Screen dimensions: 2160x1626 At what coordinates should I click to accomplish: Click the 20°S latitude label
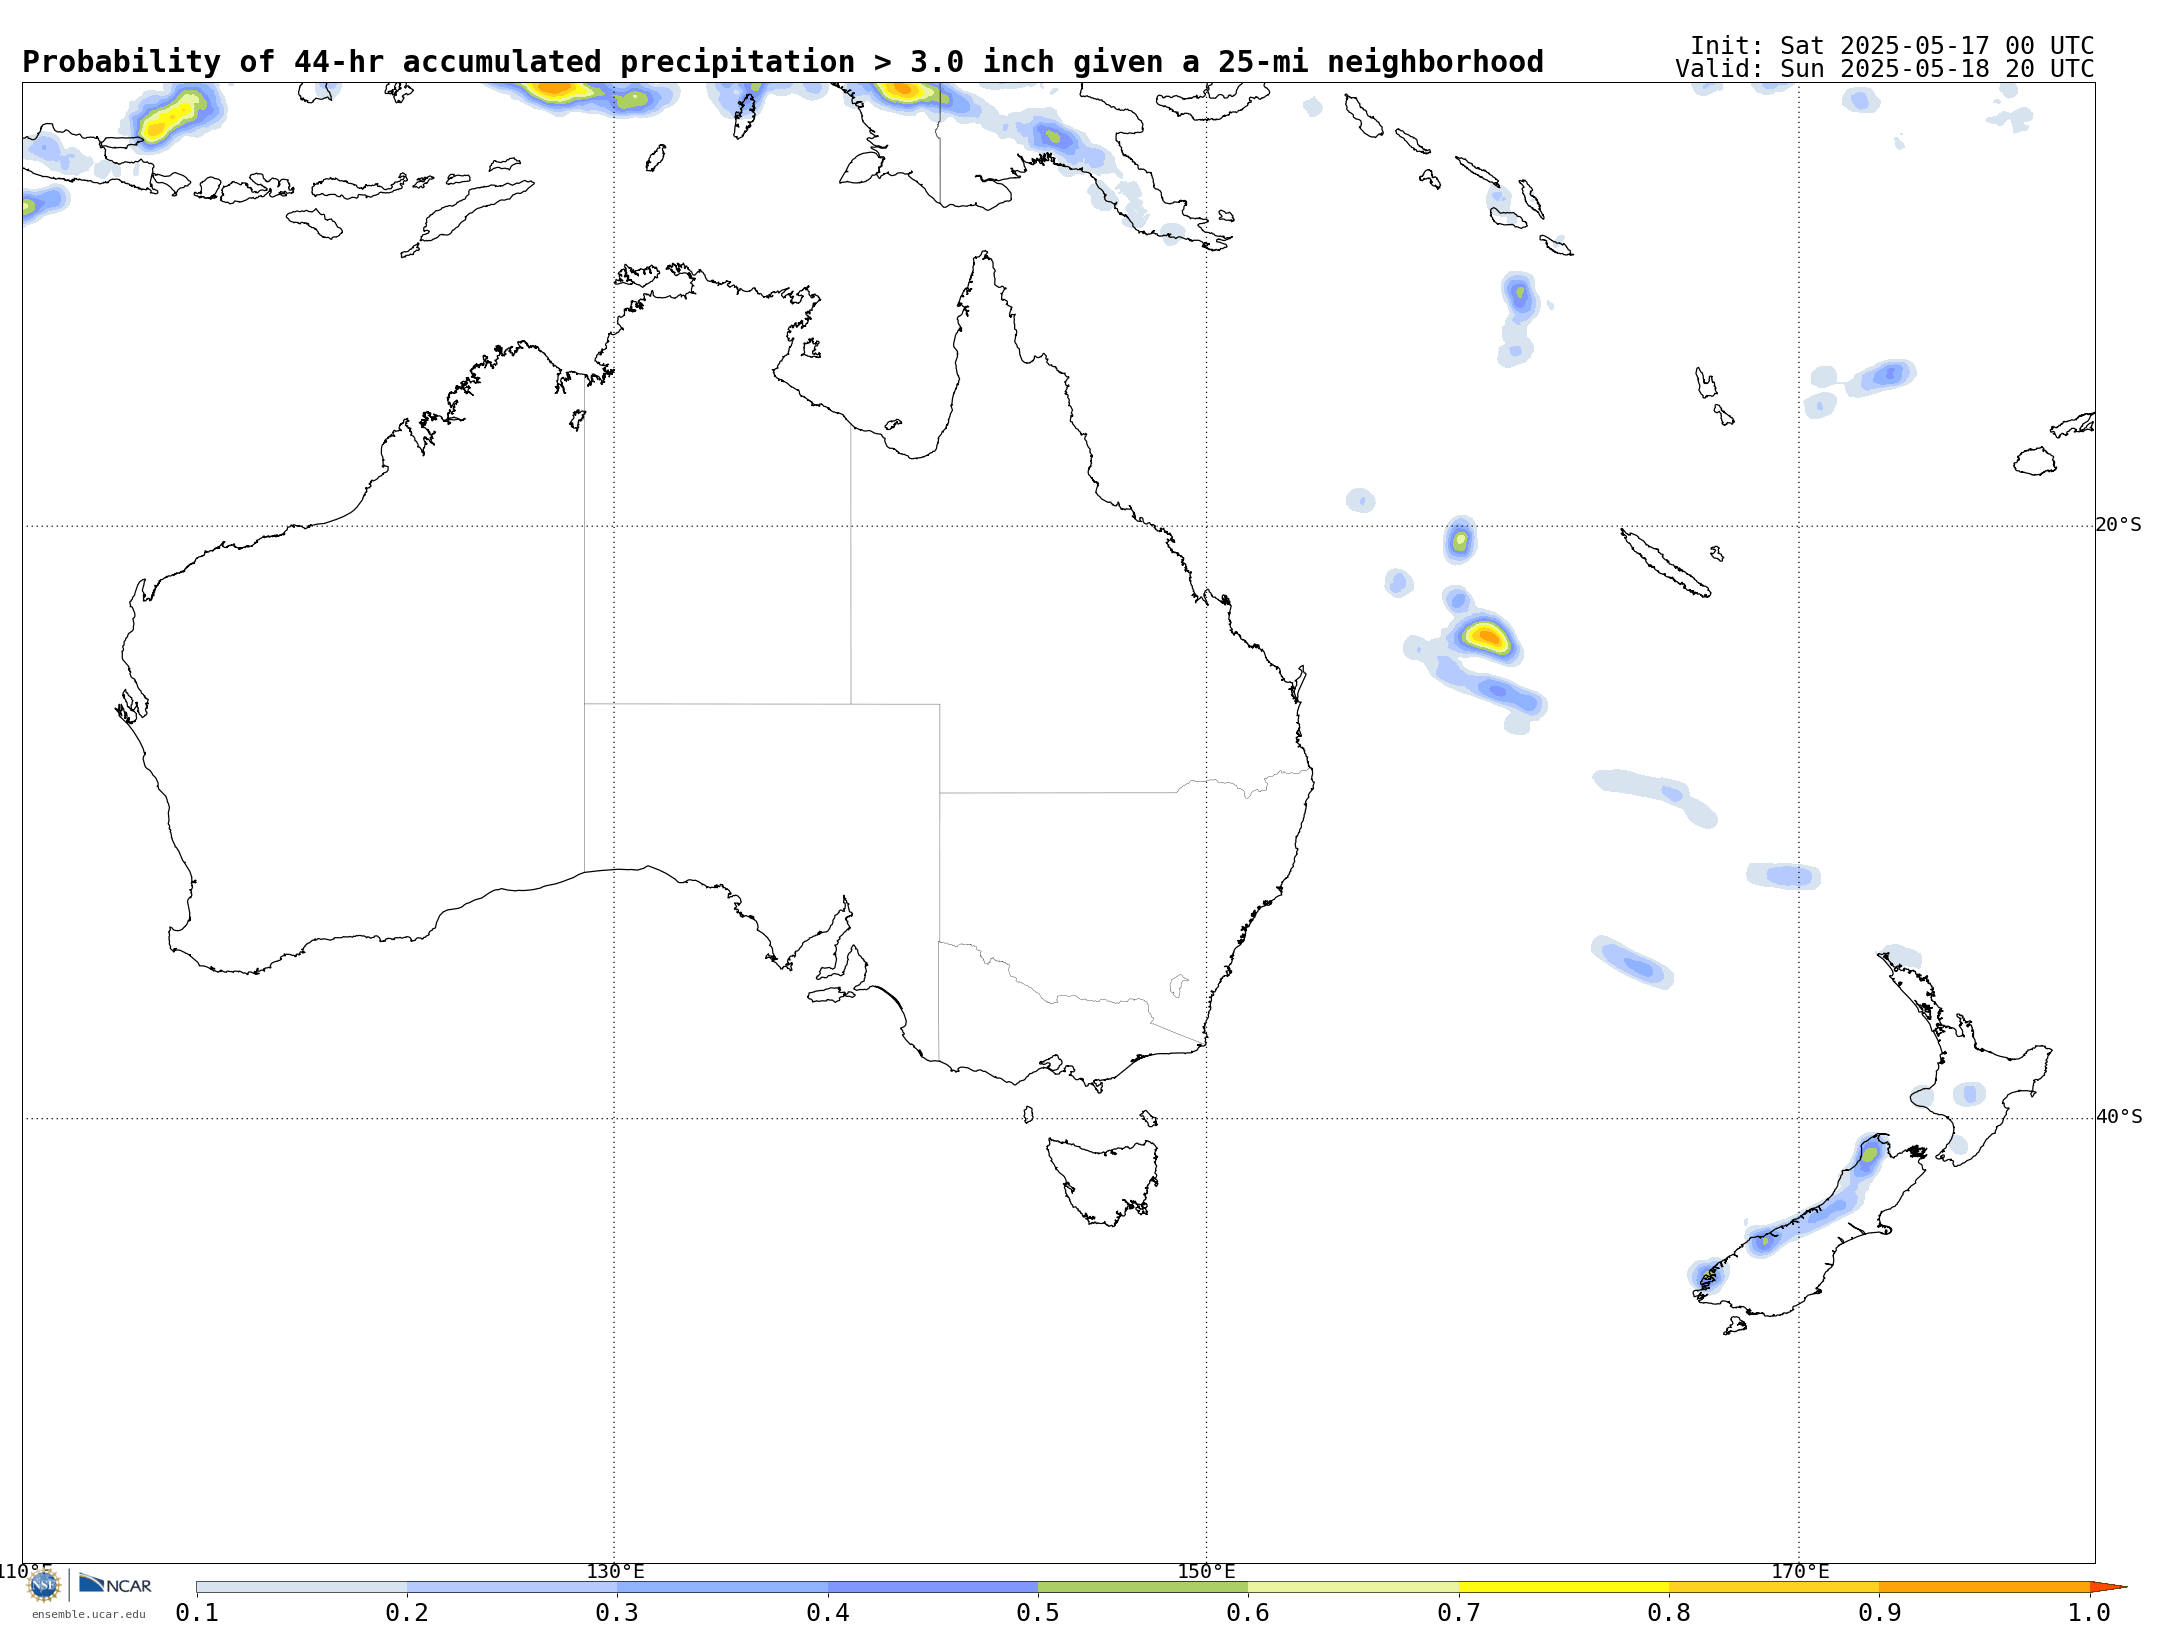[2118, 525]
